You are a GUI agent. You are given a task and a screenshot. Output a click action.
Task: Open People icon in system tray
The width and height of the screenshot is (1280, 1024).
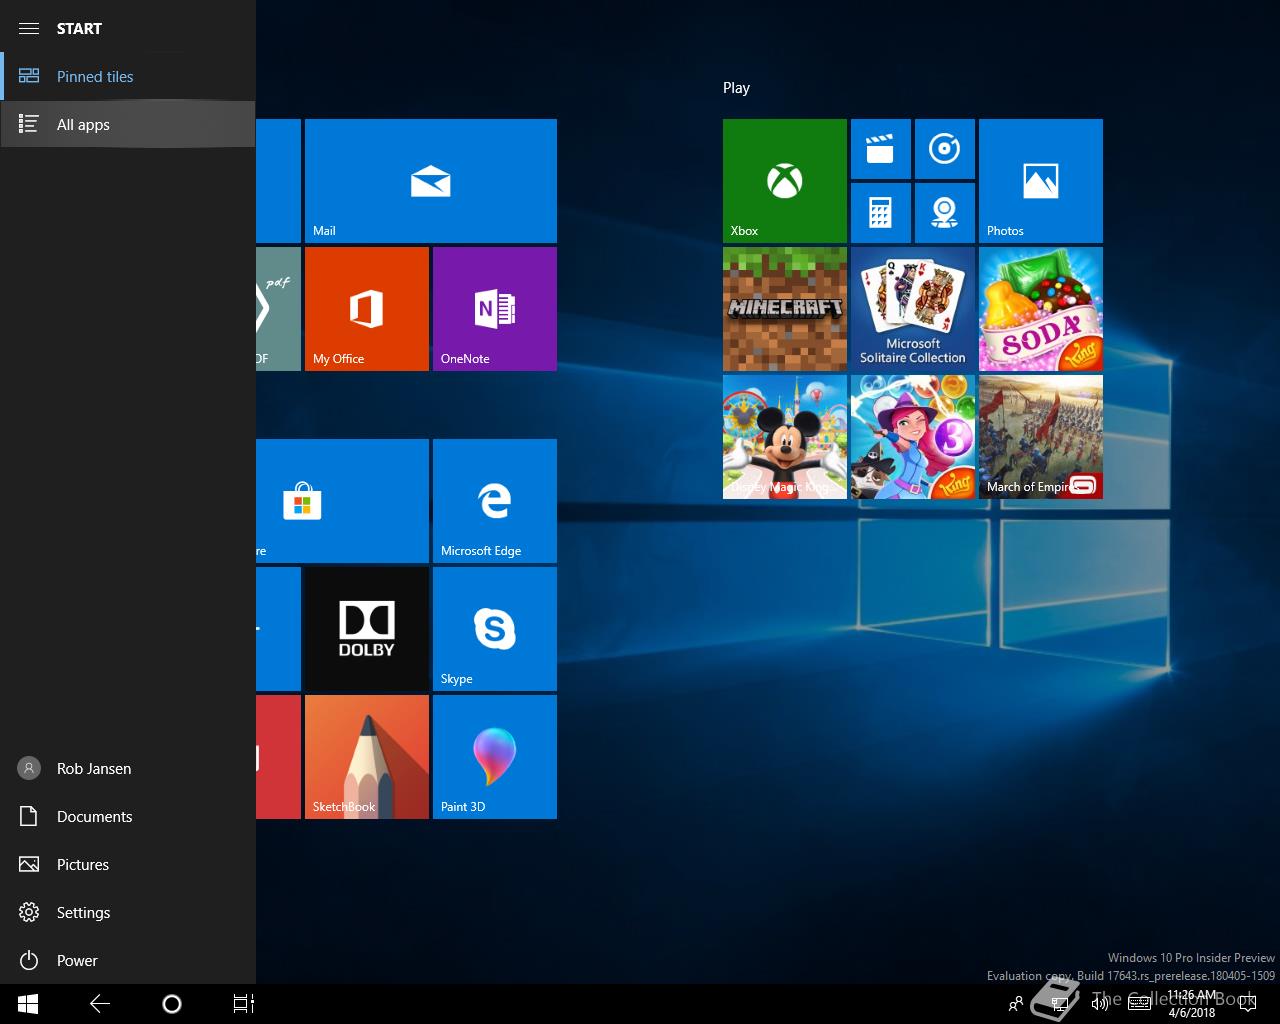1016,1004
